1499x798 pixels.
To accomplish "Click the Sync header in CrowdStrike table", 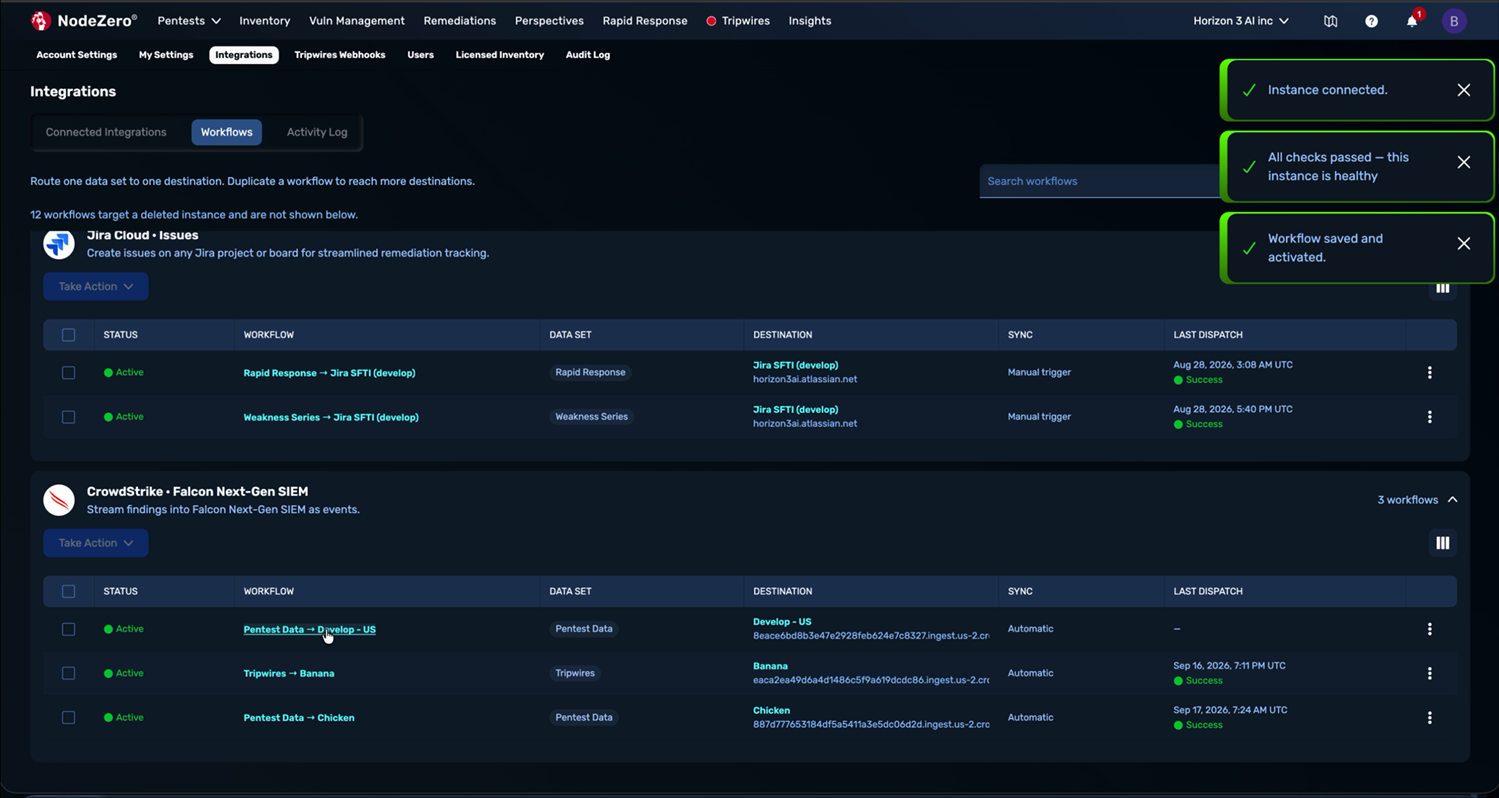I will point(1020,591).
